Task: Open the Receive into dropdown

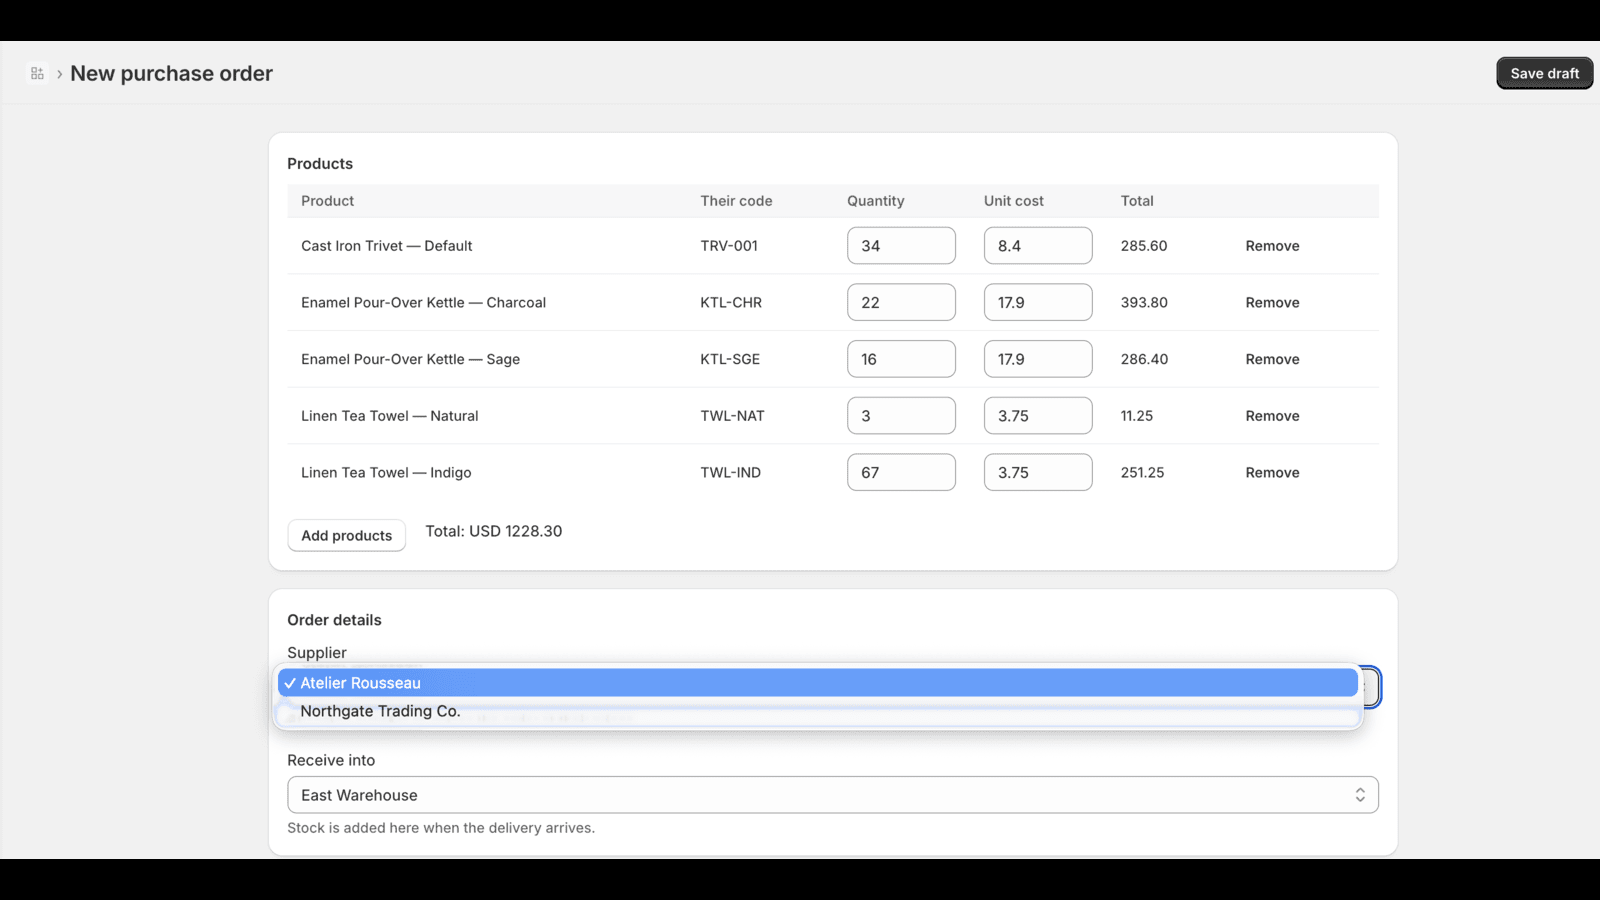Action: point(833,795)
